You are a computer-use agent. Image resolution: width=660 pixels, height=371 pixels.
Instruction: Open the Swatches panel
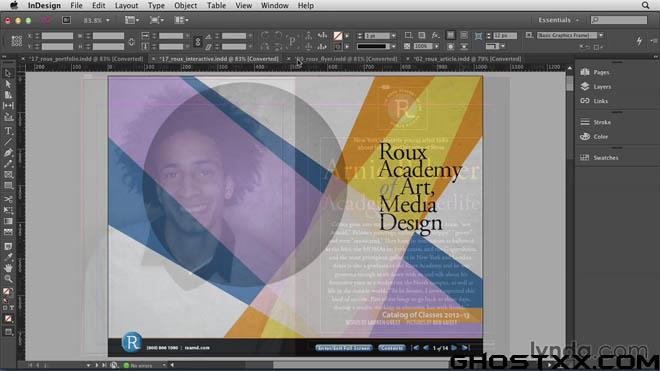(599, 157)
